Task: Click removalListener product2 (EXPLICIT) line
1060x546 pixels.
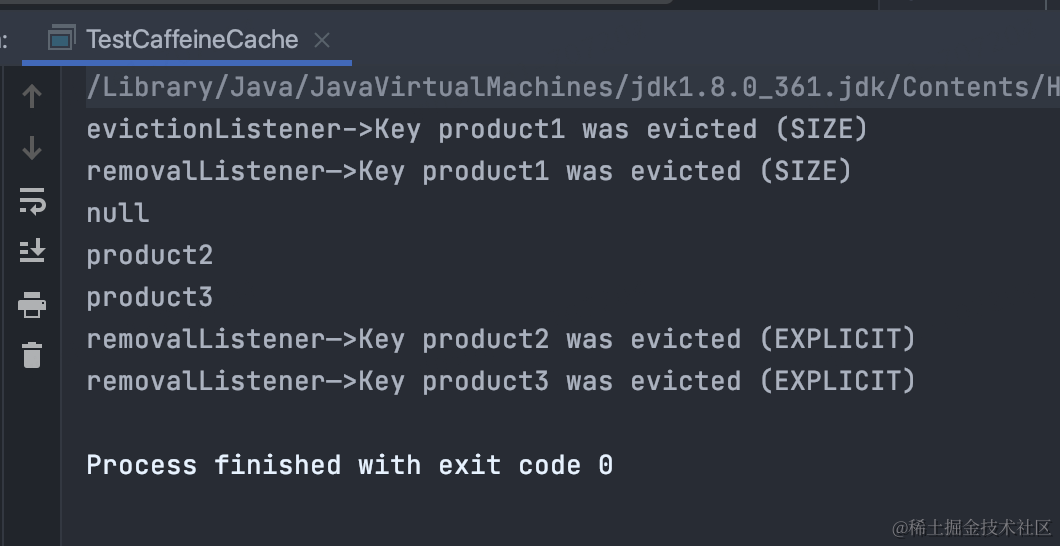Action: click(501, 339)
